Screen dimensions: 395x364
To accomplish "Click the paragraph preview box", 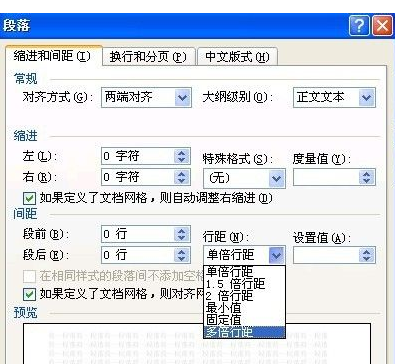I will [197, 343].
